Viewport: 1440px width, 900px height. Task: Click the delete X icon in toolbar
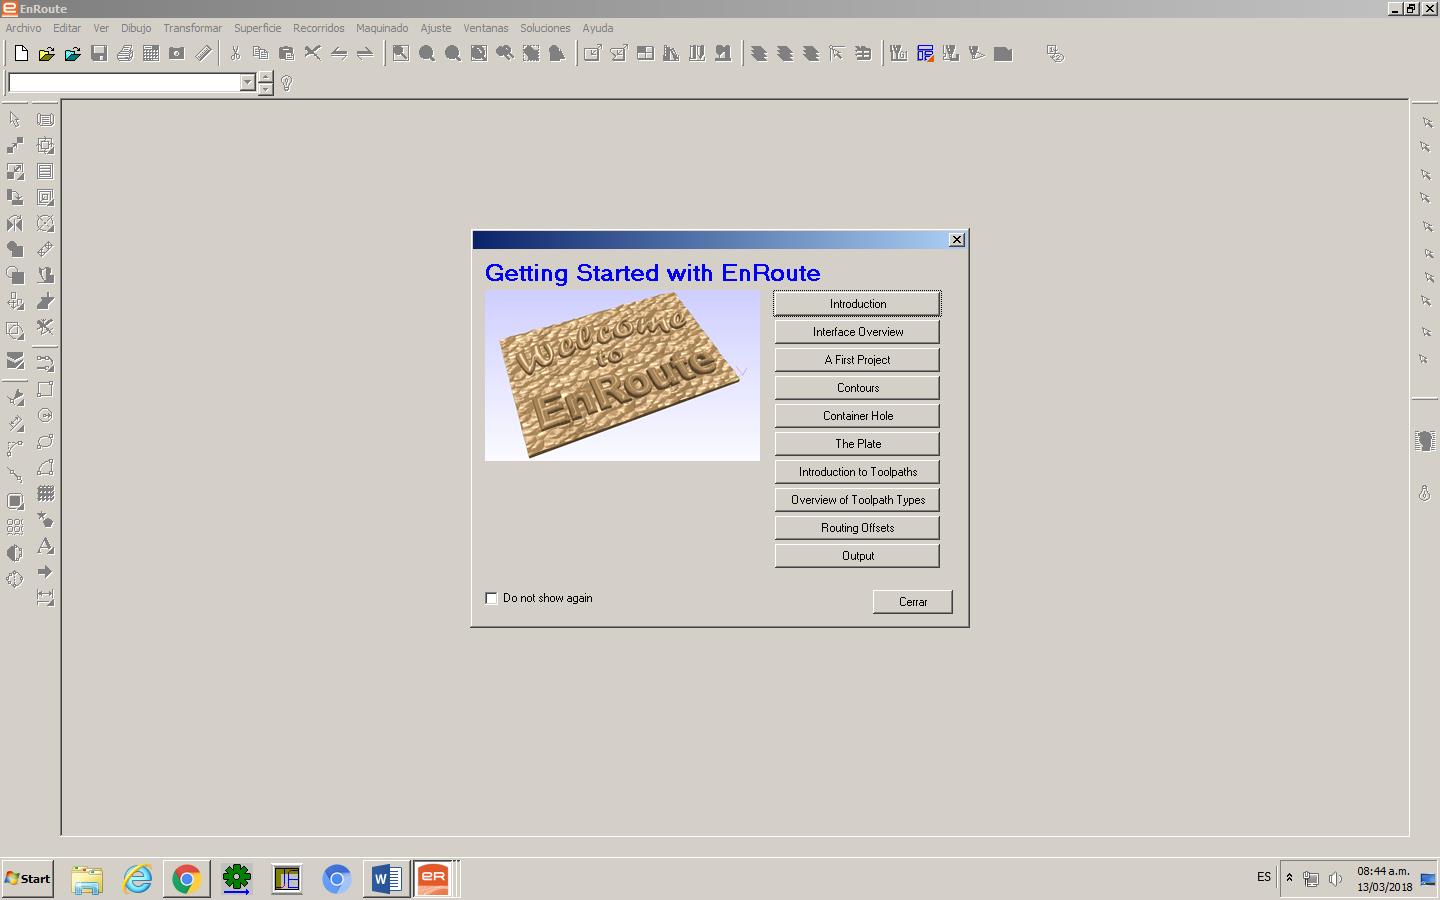313,54
